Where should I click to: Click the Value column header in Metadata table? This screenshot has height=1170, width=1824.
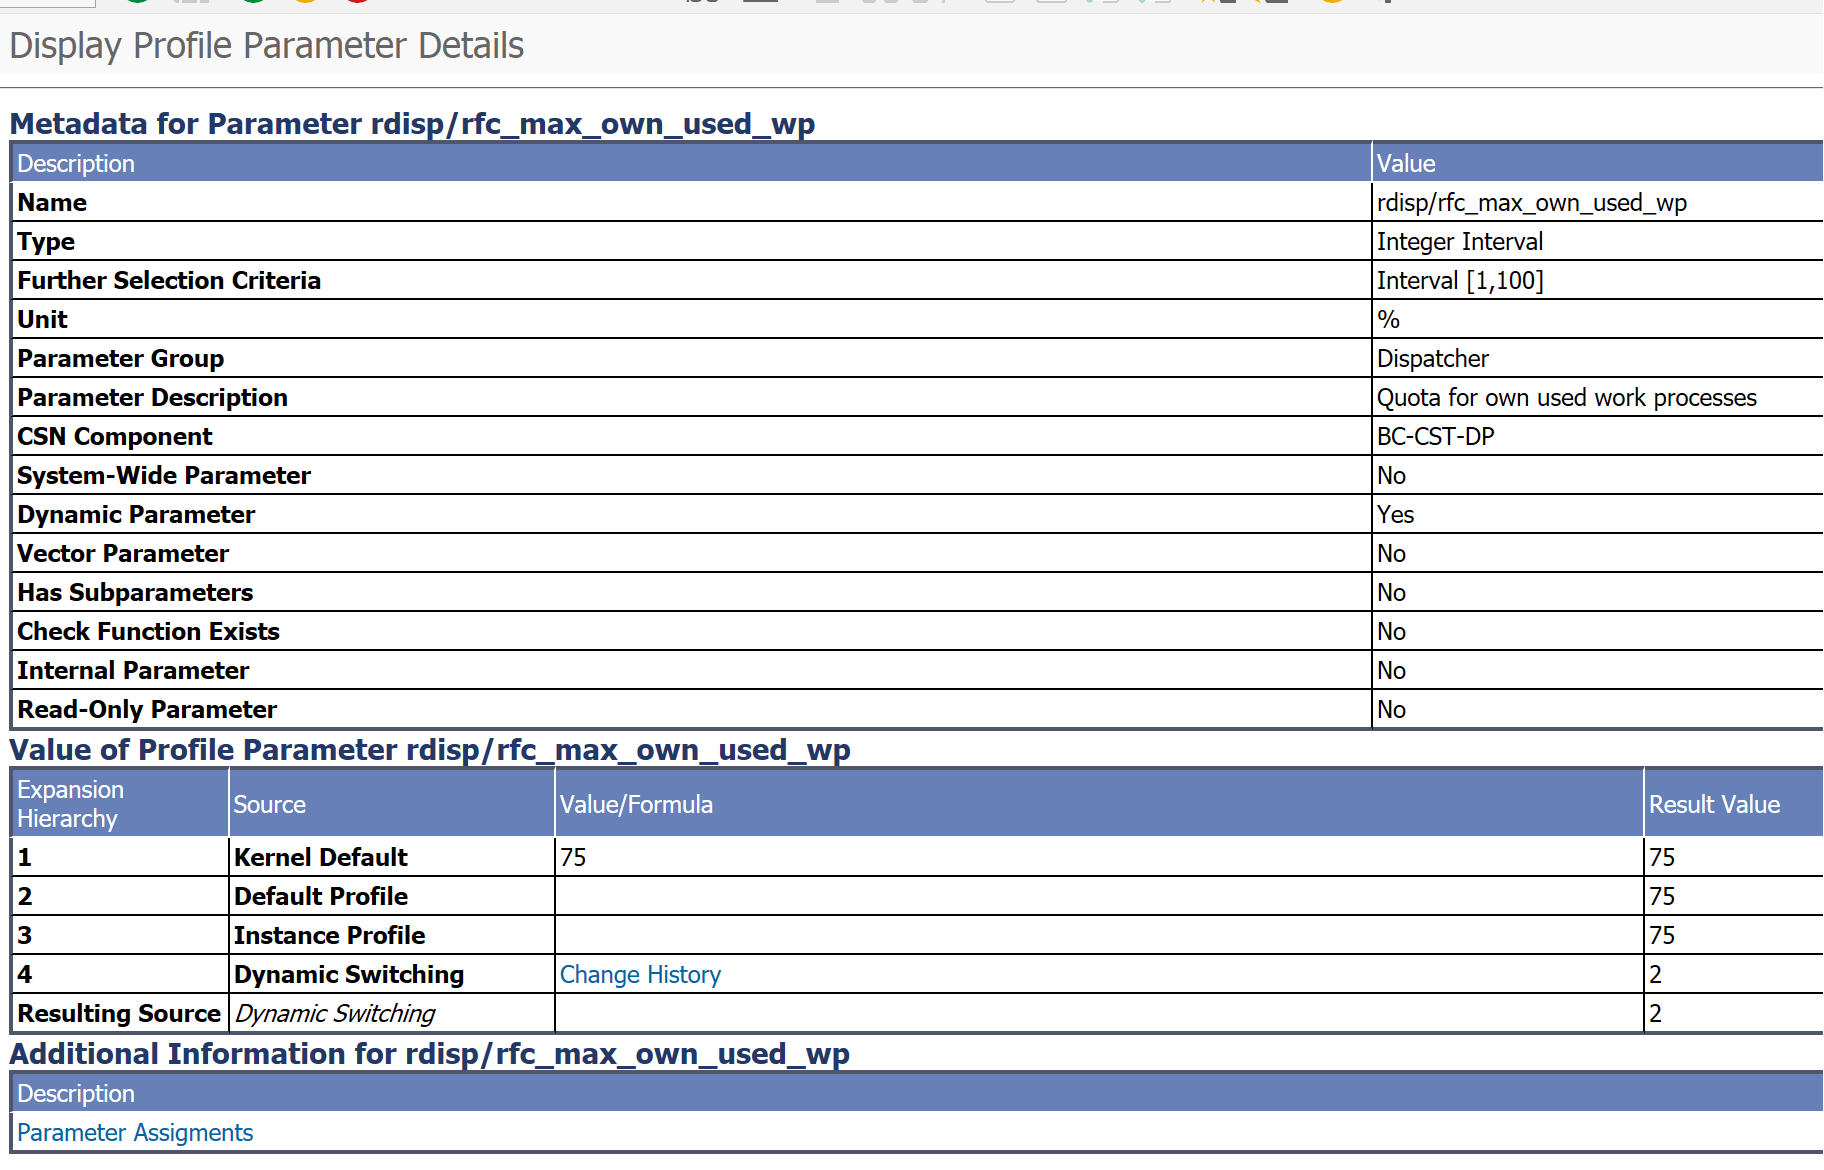[1406, 163]
